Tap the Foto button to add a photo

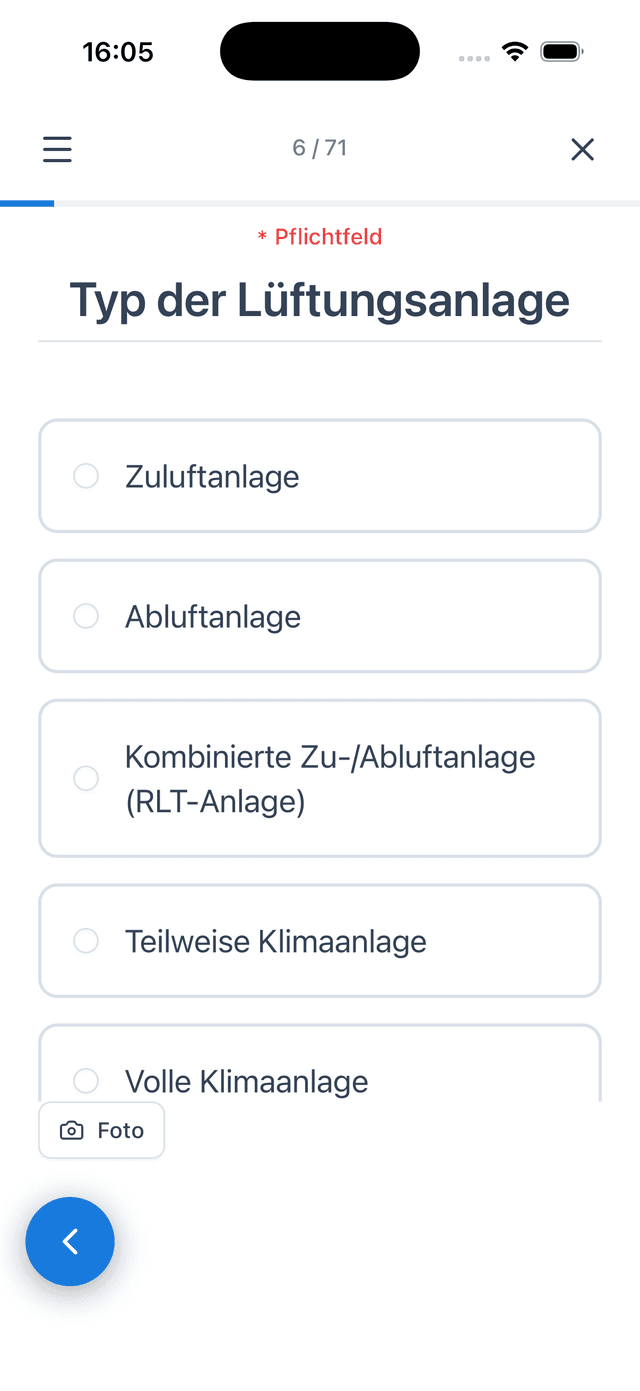pyautogui.click(x=101, y=1129)
